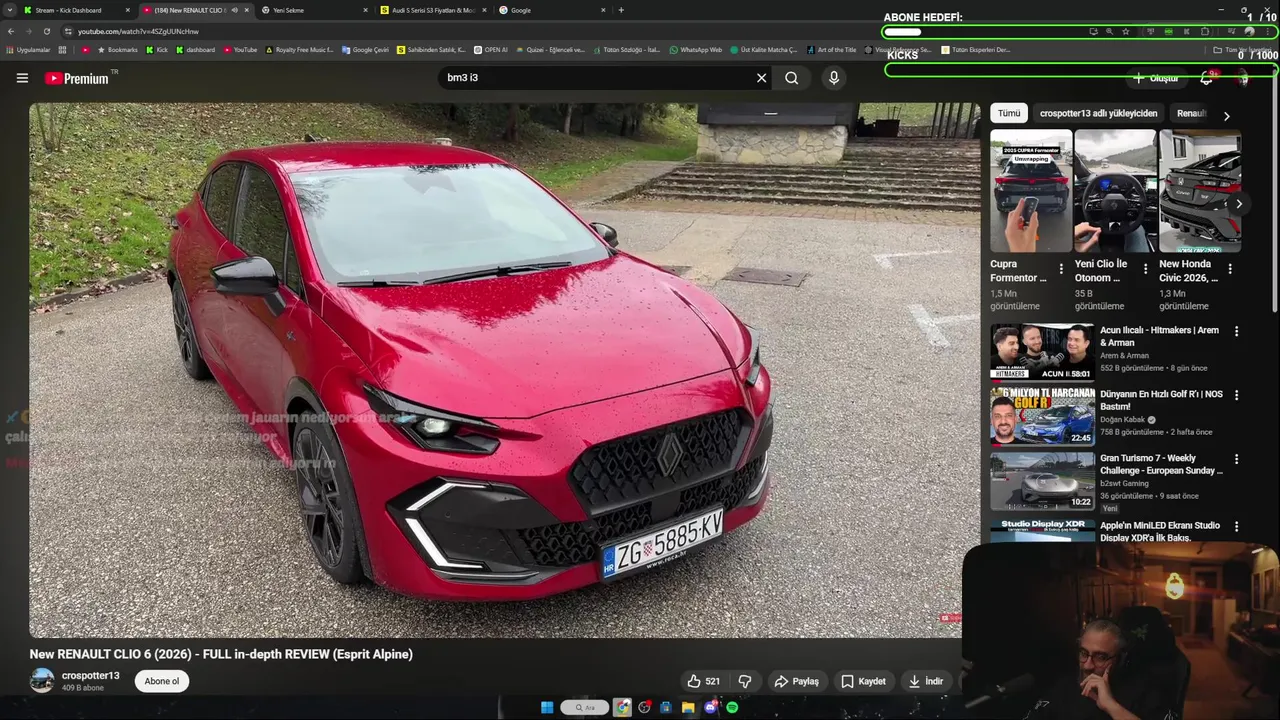Click the youtube.com address bar URL
This screenshot has height=720, width=1280.
138,31
